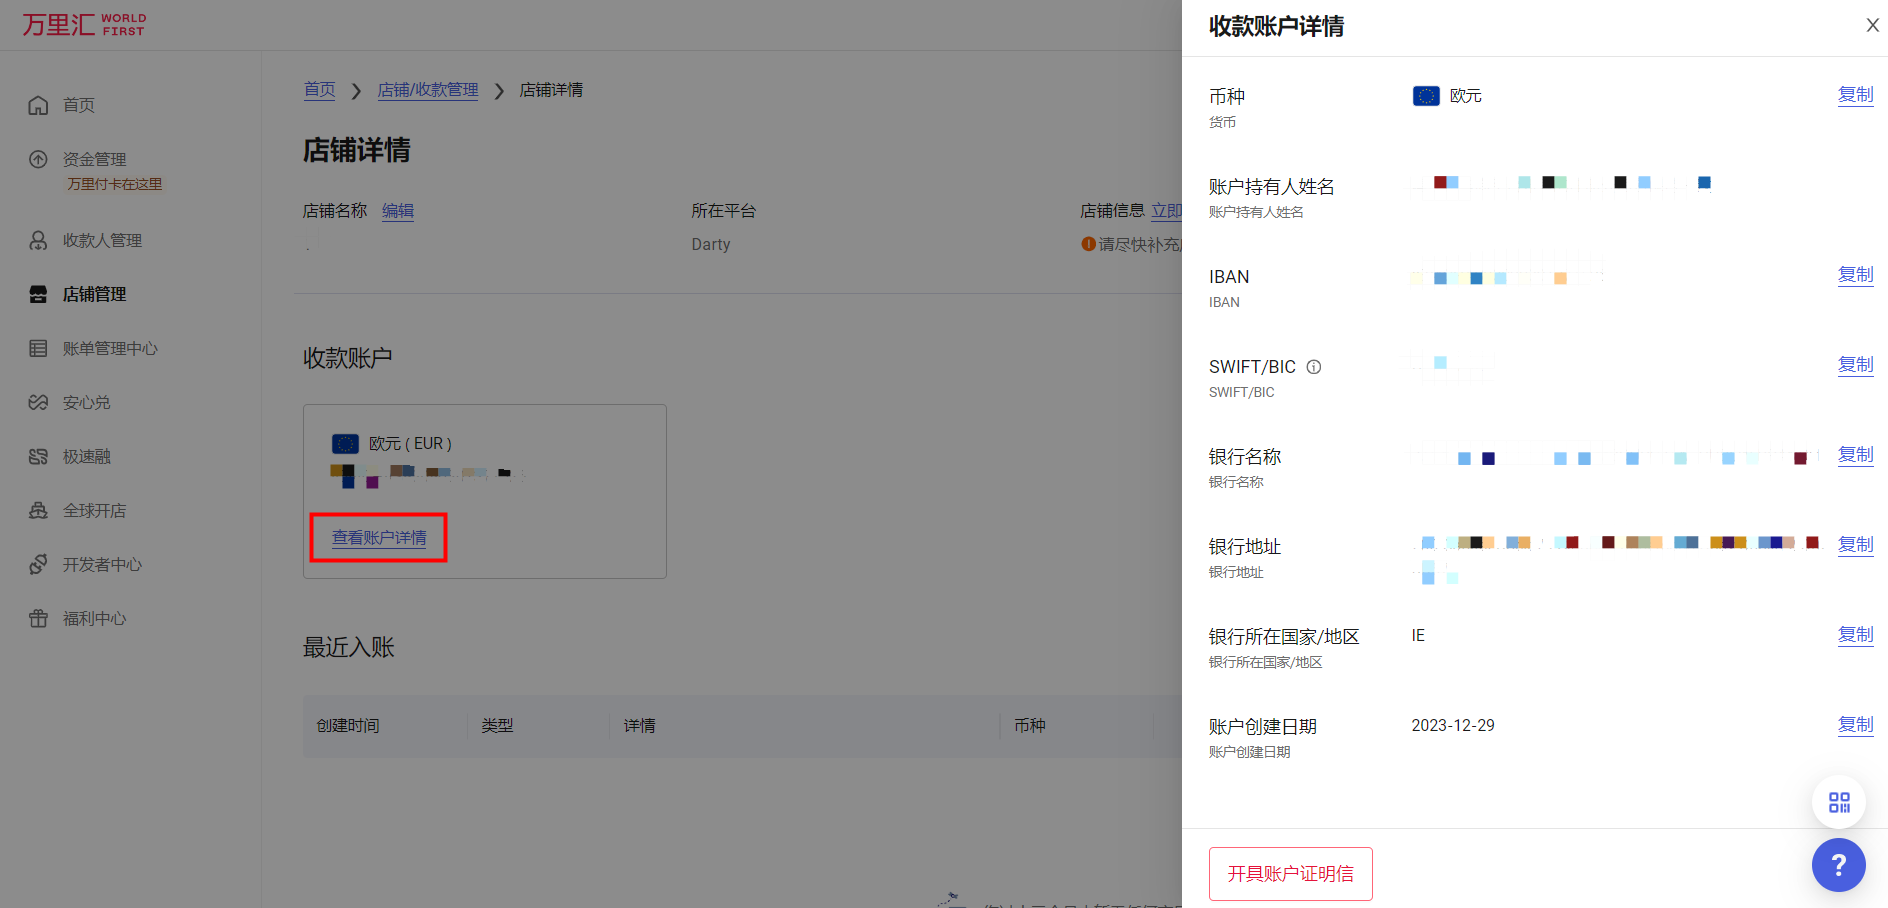This screenshot has width=1888, height=908.
Task: Click the help question mark icon
Action: click(1839, 865)
